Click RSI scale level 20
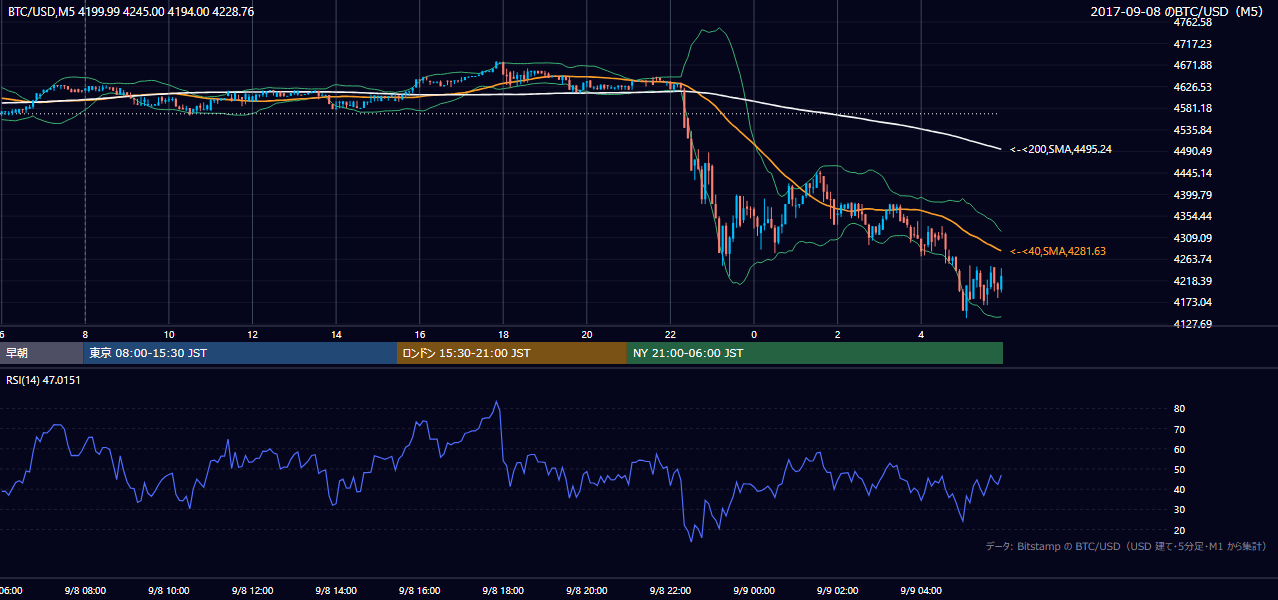This screenshot has height=600, width=1278. pos(1180,530)
